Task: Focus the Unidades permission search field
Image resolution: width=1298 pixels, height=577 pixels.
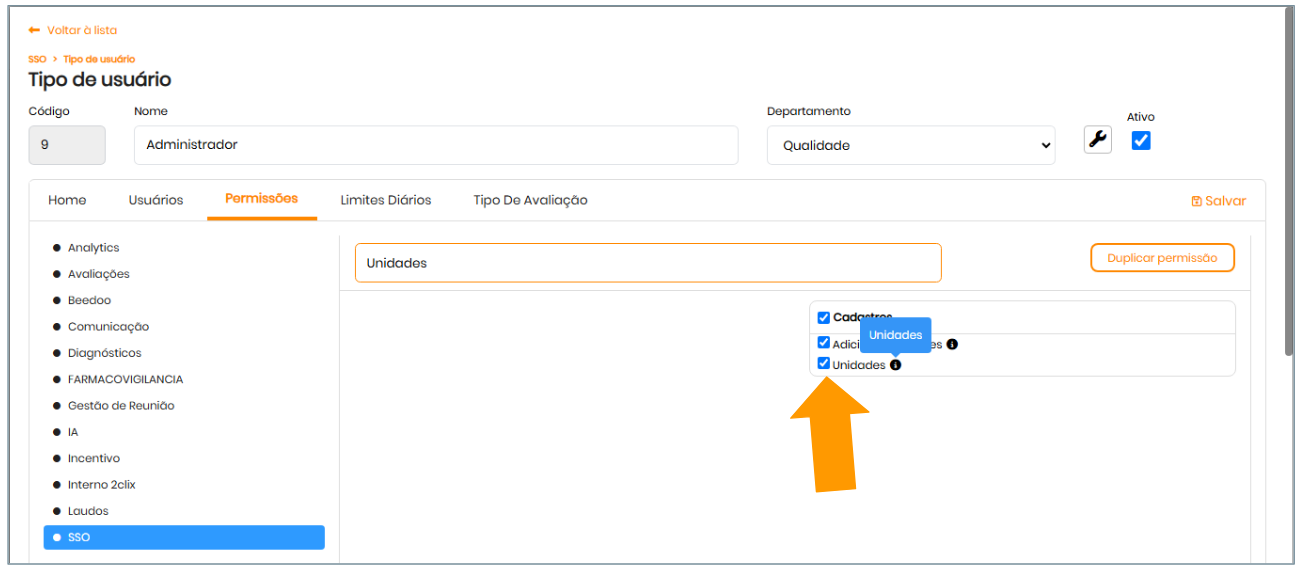Action: point(647,263)
